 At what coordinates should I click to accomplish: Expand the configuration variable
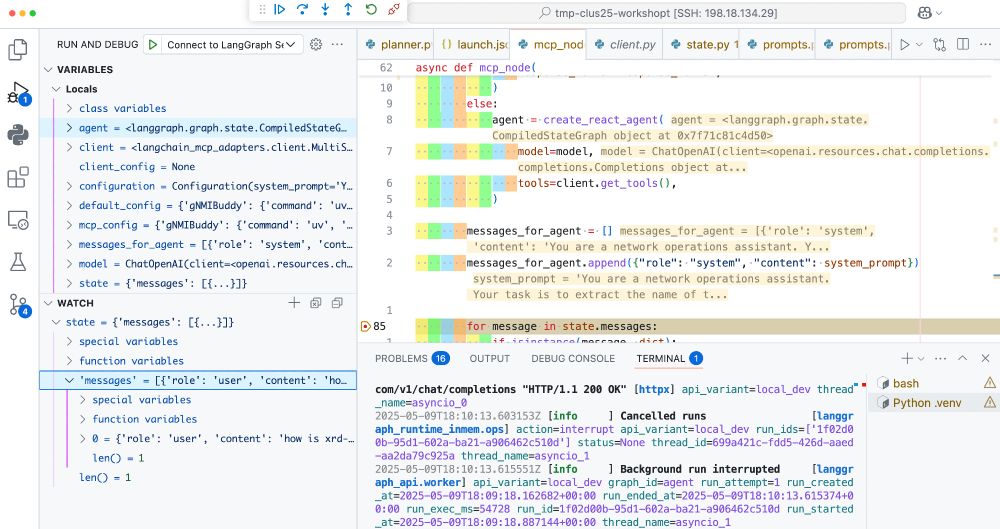point(70,186)
